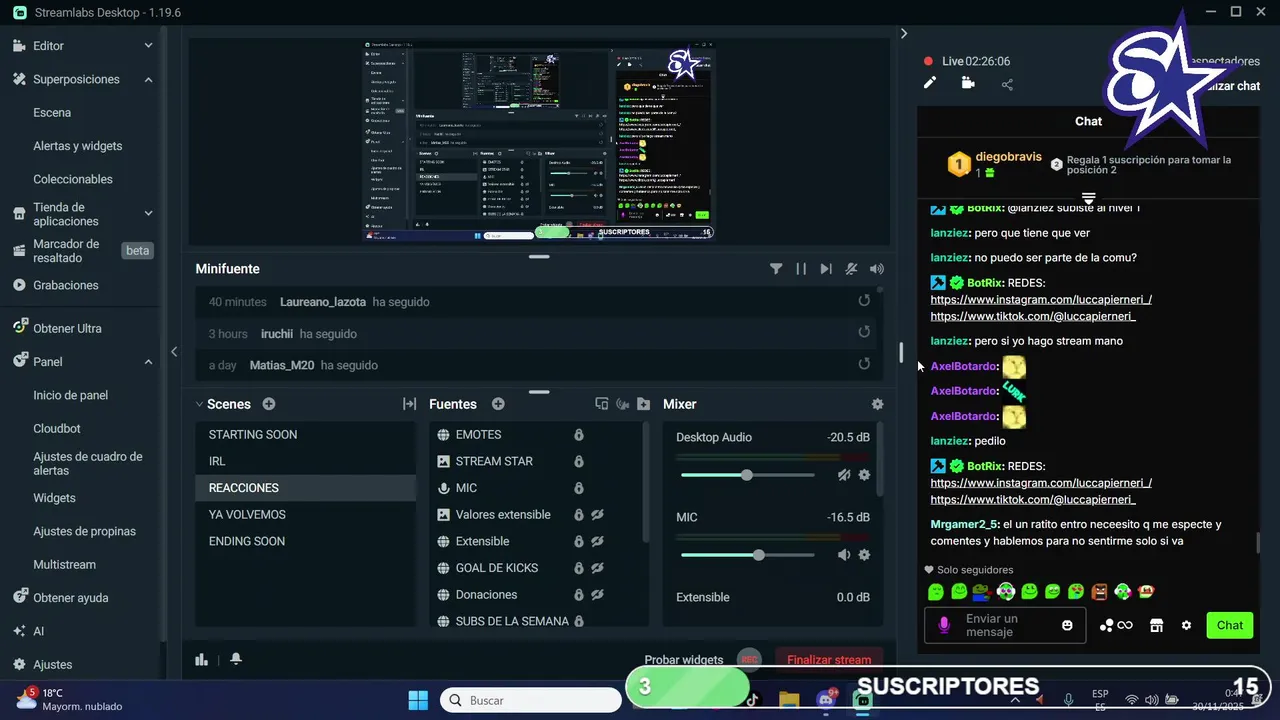Collapse the chat panel with arrow

pos(904,33)
